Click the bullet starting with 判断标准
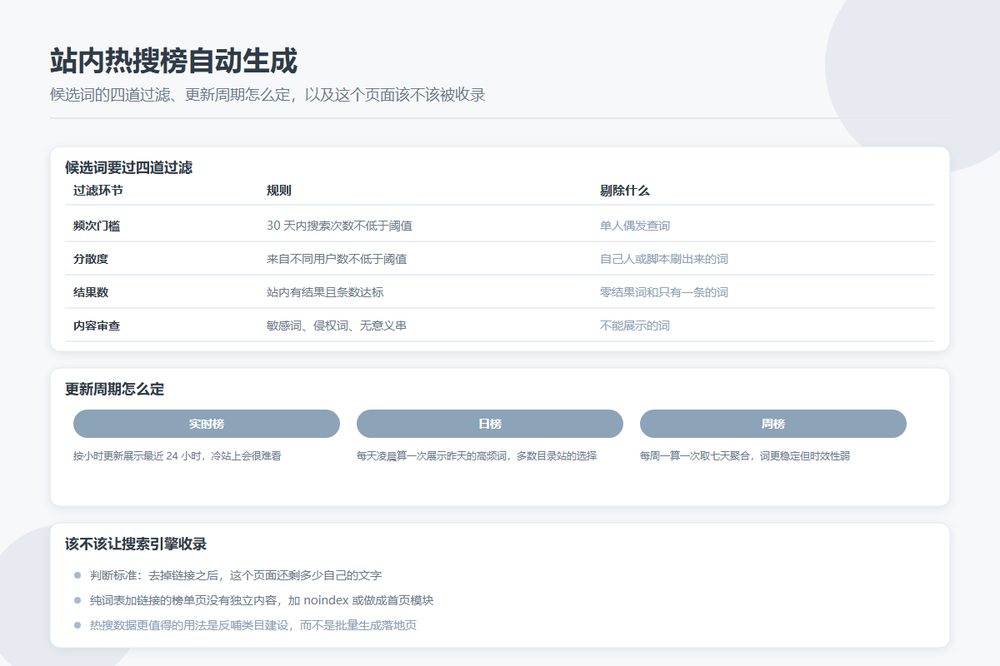 (235, 575)
